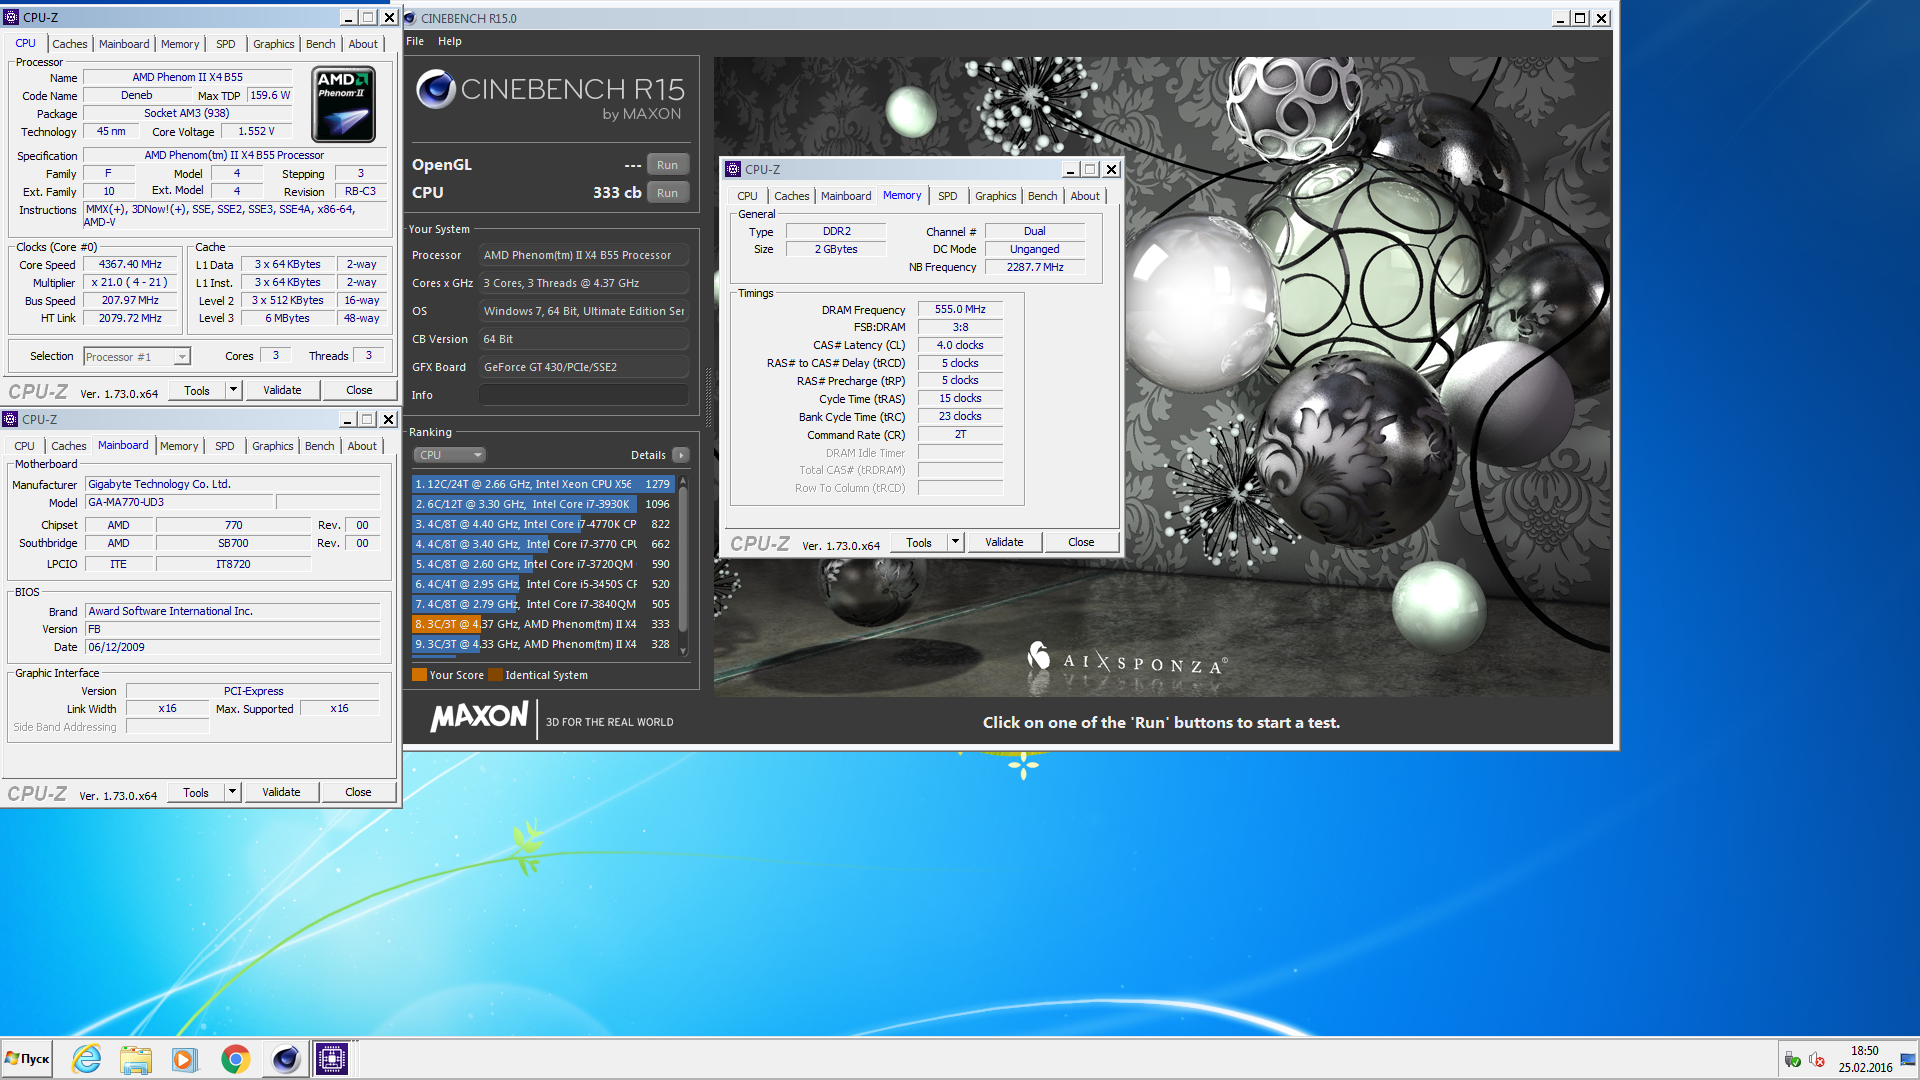1920x1080 pixels.
Task: Click the Details arrow icon in the Ranking panel
Action: coord(681,455)
